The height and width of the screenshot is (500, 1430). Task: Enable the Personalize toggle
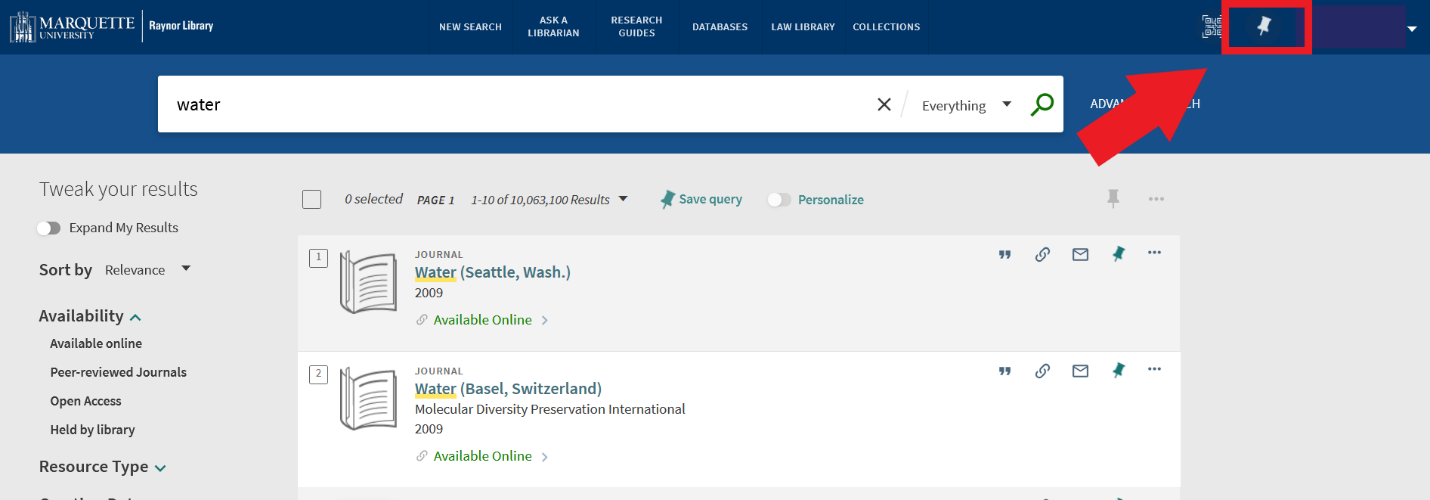(779, 200)
